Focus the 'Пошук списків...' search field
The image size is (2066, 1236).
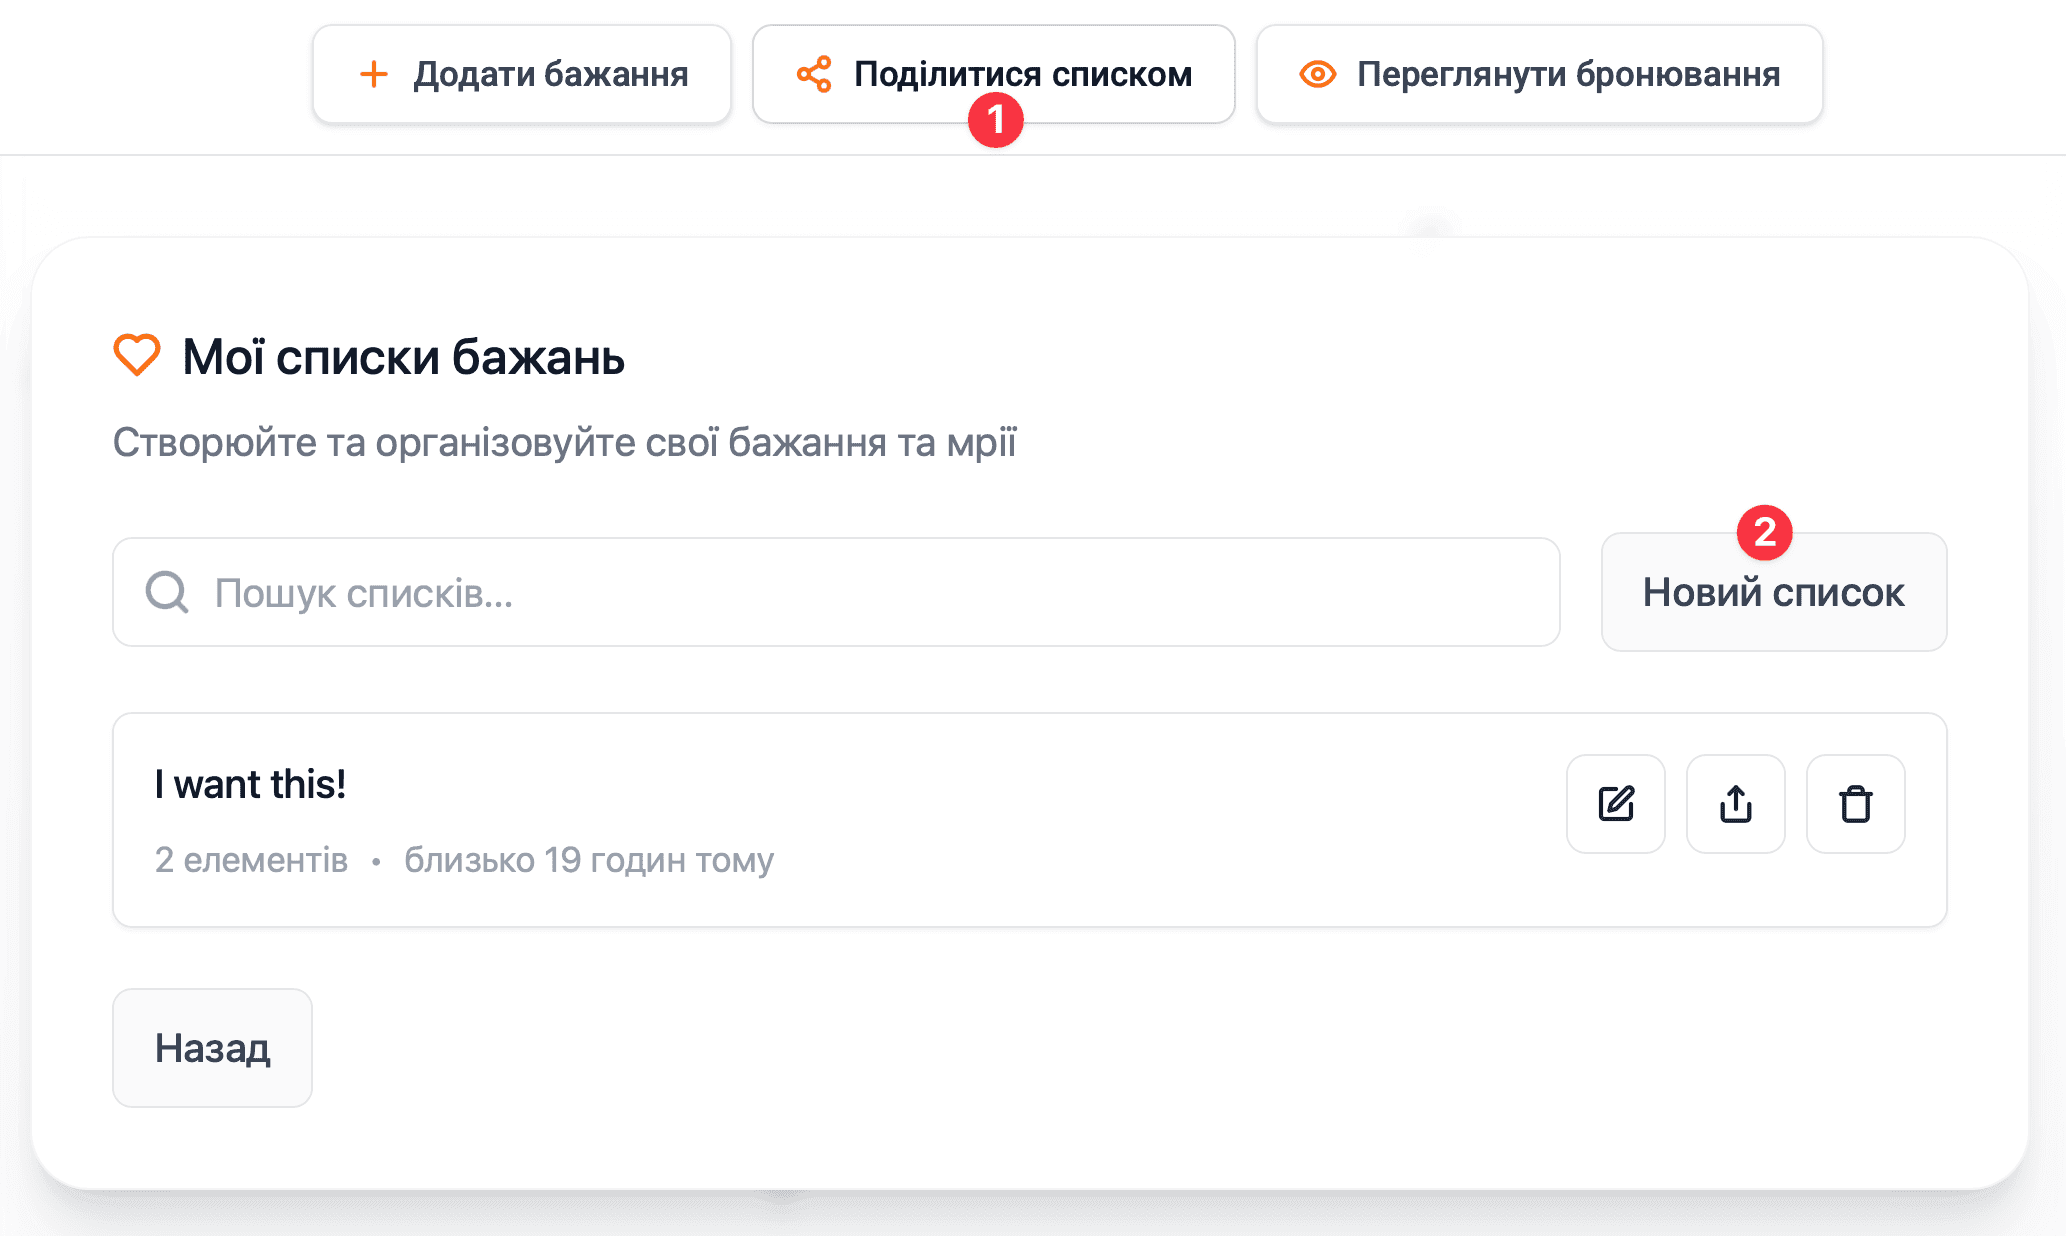click(x=836, y=592)
